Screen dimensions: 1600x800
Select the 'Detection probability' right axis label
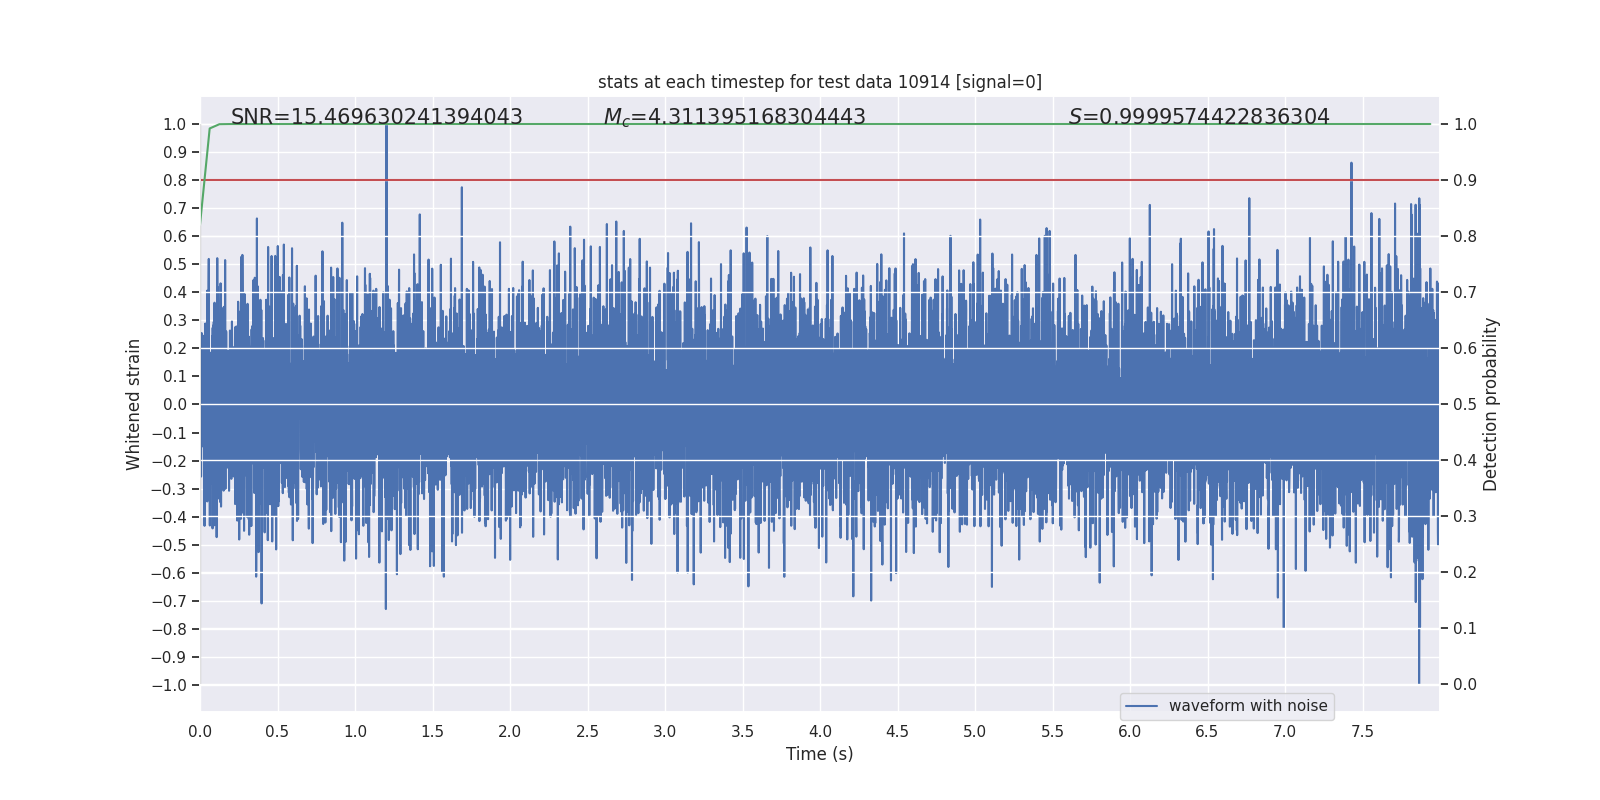point(1490,404)
